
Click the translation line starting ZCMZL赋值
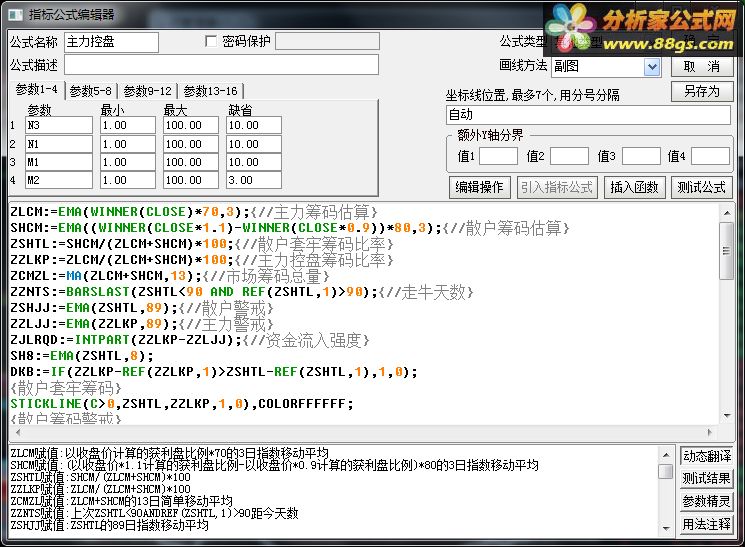coord(122,501)
